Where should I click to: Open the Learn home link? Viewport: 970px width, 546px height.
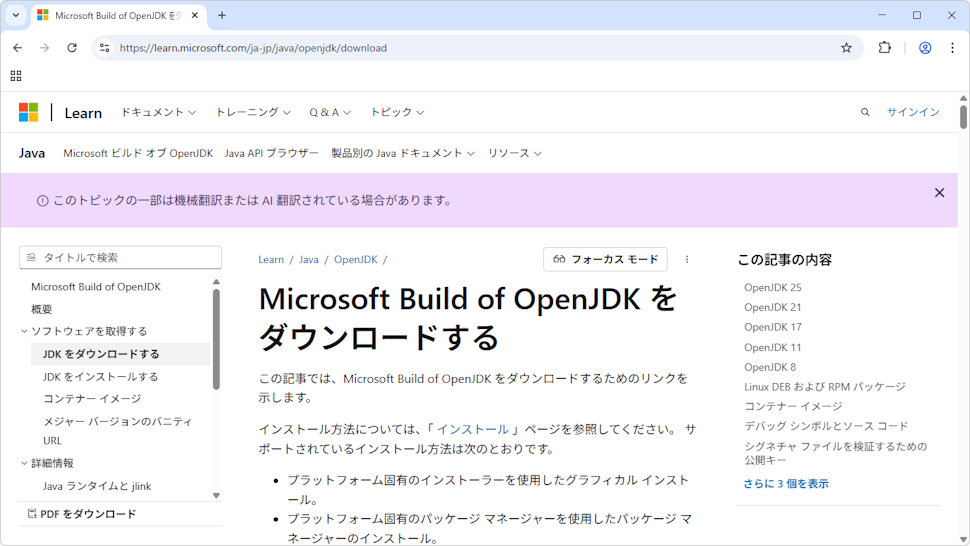(83, 113)
